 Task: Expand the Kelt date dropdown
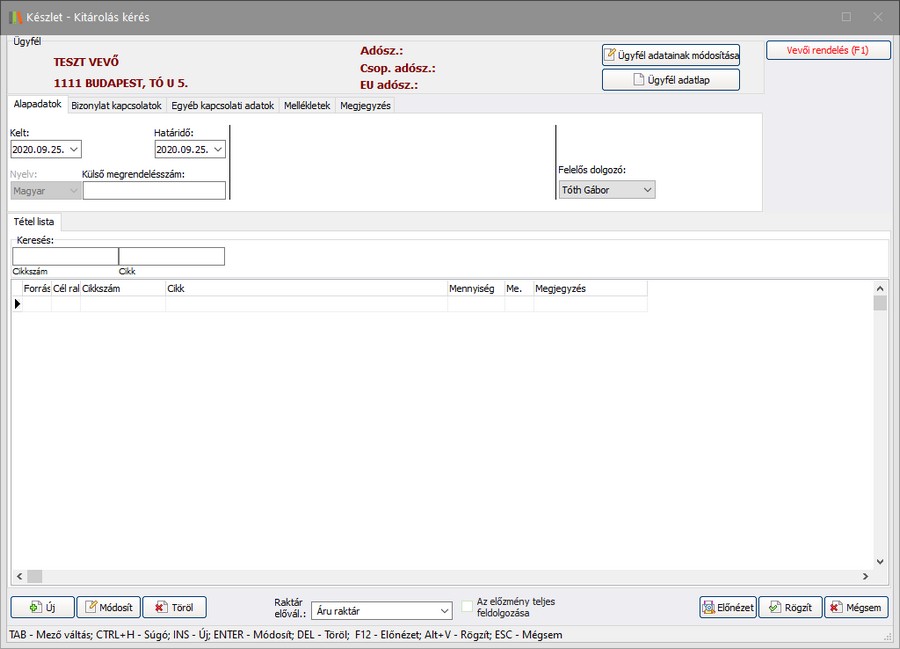click(75, 149)
